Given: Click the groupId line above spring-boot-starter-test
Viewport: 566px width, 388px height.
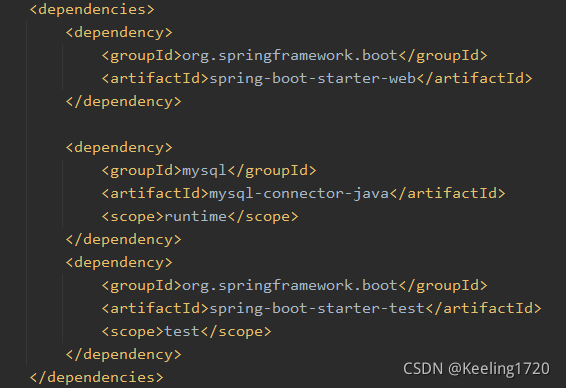Looking at the screenshot, I should tap(294, 286).
